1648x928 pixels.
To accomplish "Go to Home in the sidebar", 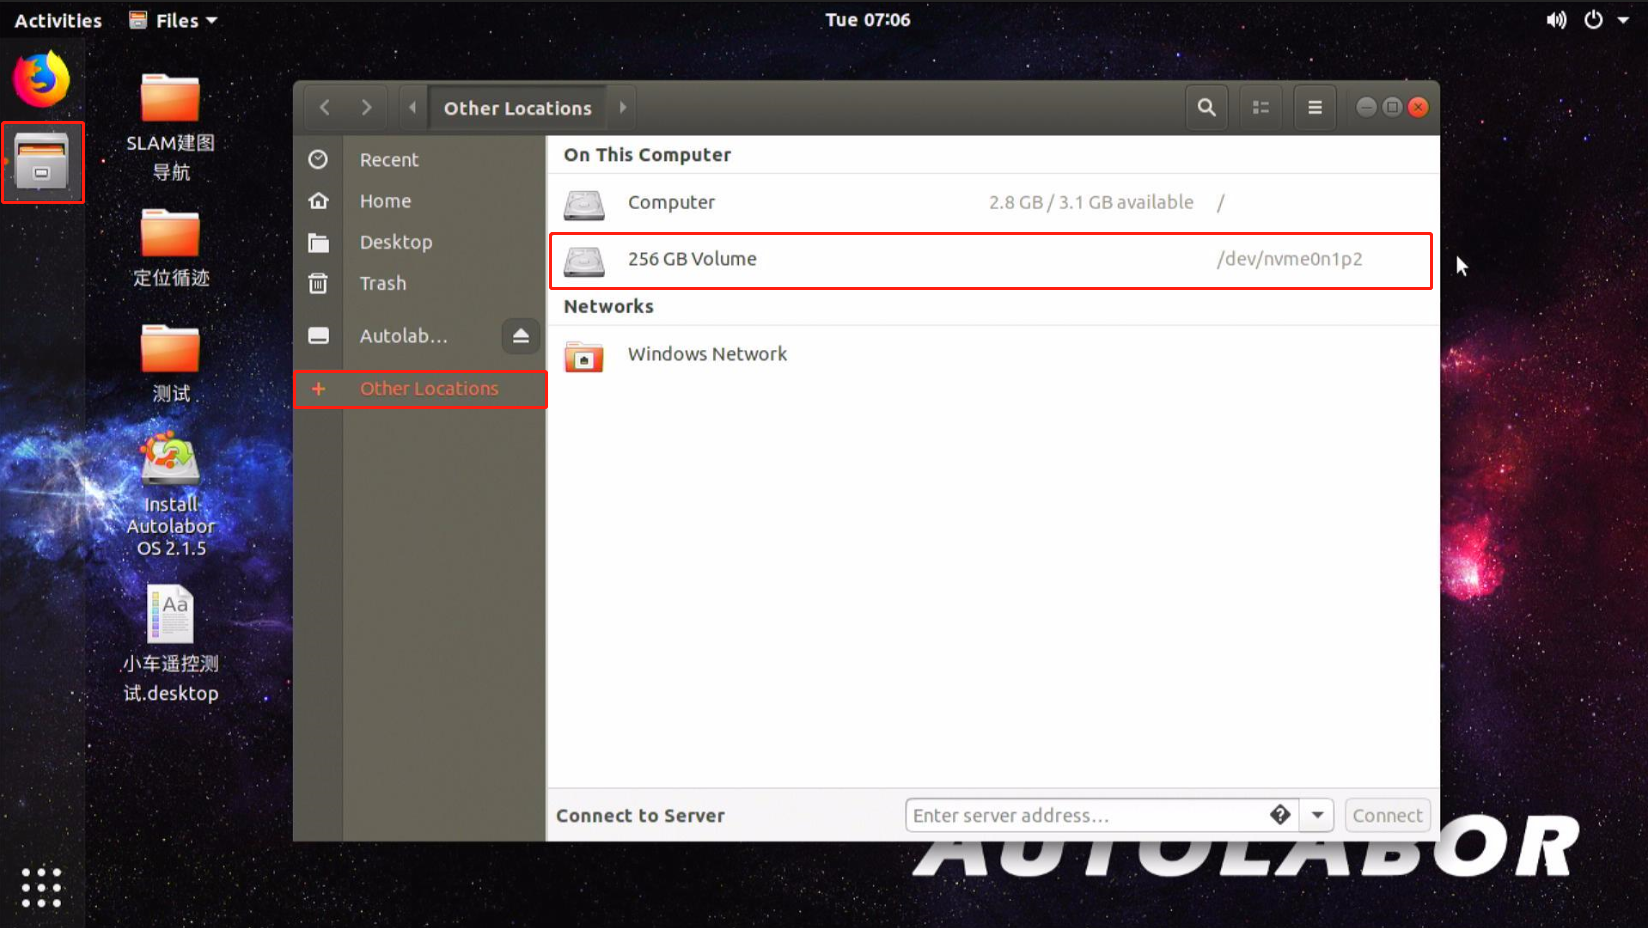I will (385, 201).
